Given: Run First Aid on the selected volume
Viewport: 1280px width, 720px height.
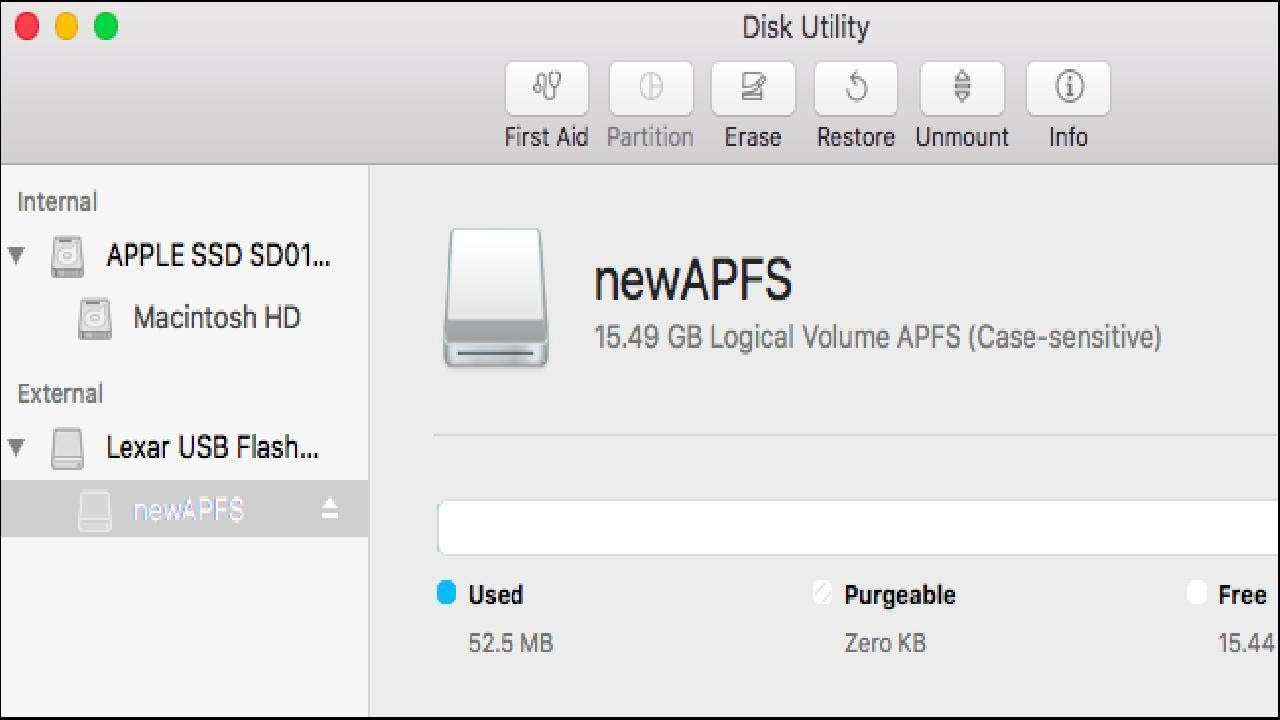Looking at the screenshot, I should 546,89.
